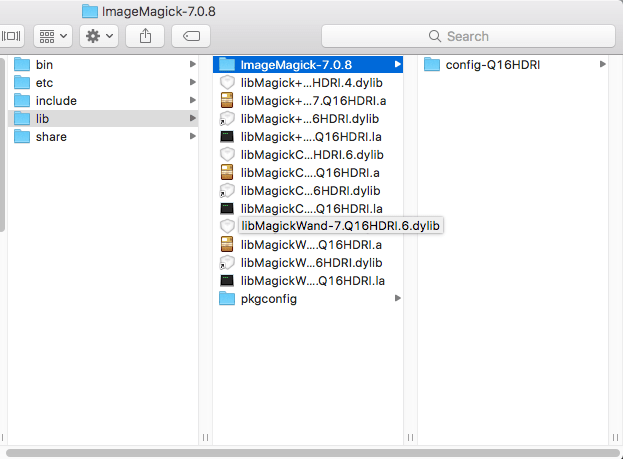The image size is (623, 459).
Task: Select the share folder icon
Action: tap(22, 137)
